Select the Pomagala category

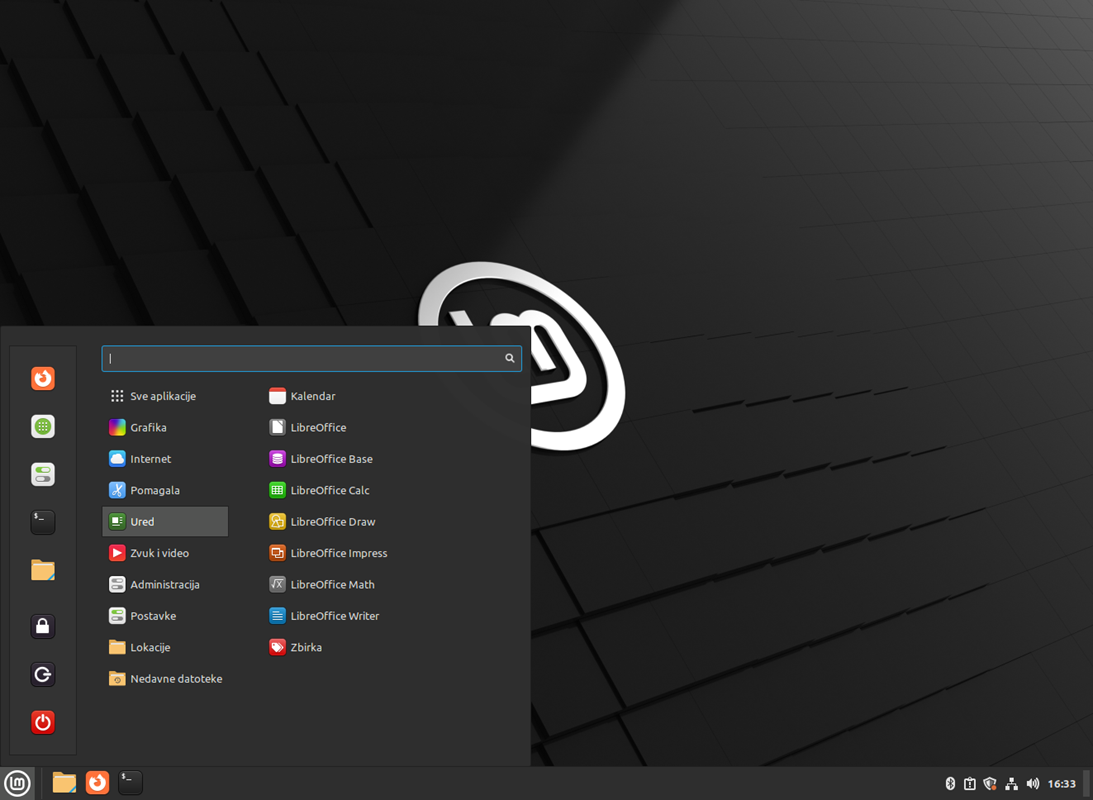click(x=165, y=490)
